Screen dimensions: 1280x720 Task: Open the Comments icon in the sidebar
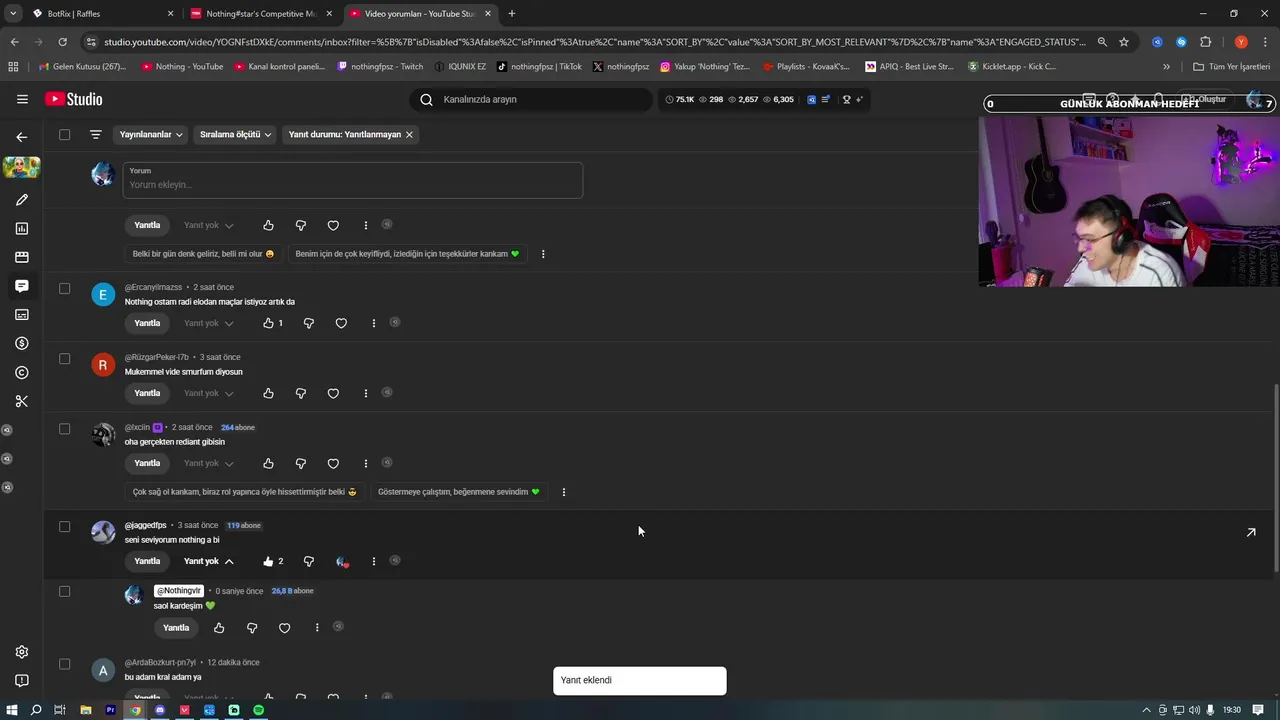coord(22,286)
